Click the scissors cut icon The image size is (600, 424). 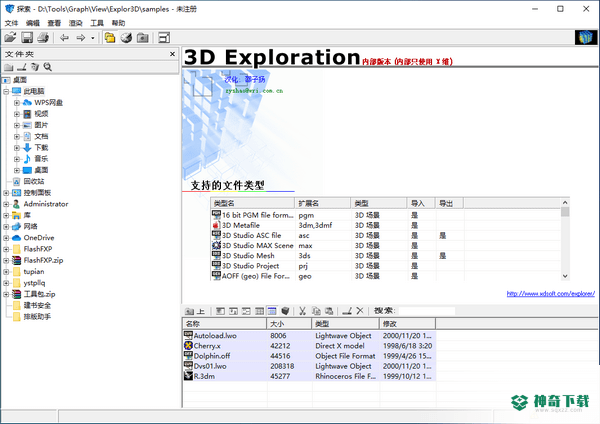pos(302,311)
